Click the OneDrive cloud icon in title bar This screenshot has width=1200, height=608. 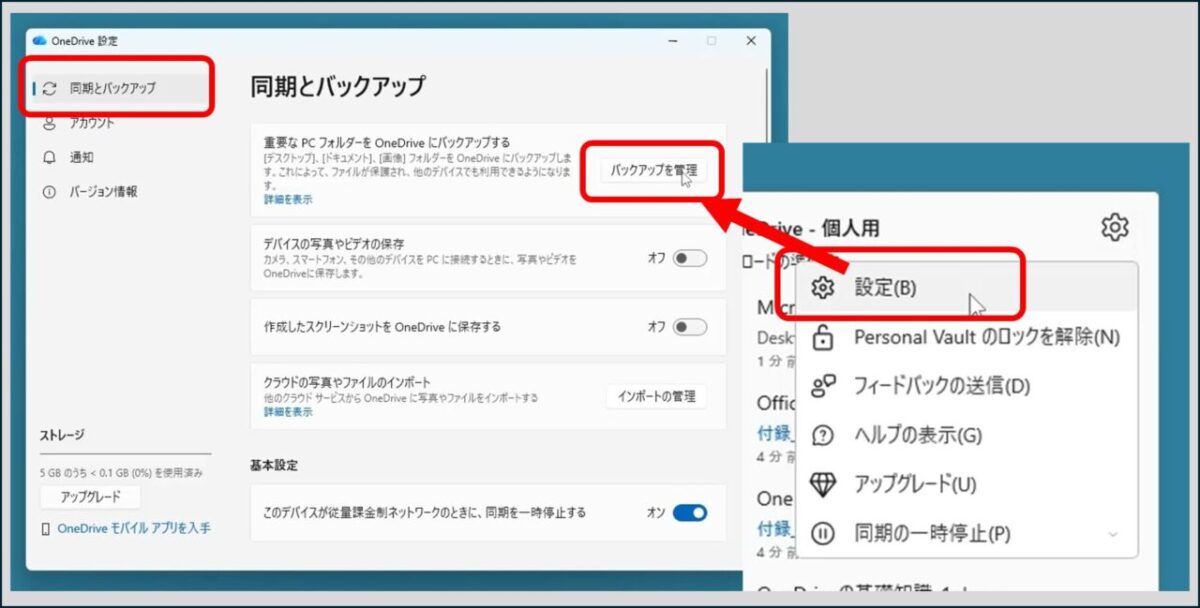pyautogui.click(x=38, y=41)
